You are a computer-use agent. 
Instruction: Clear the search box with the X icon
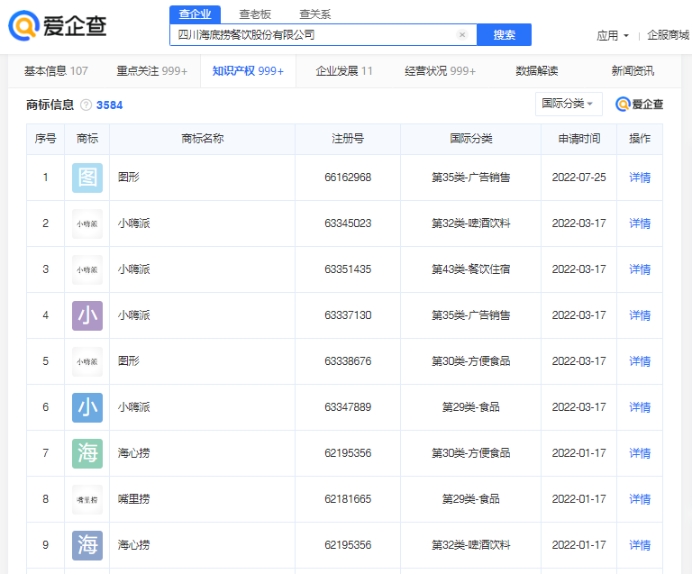pos(462,35)
